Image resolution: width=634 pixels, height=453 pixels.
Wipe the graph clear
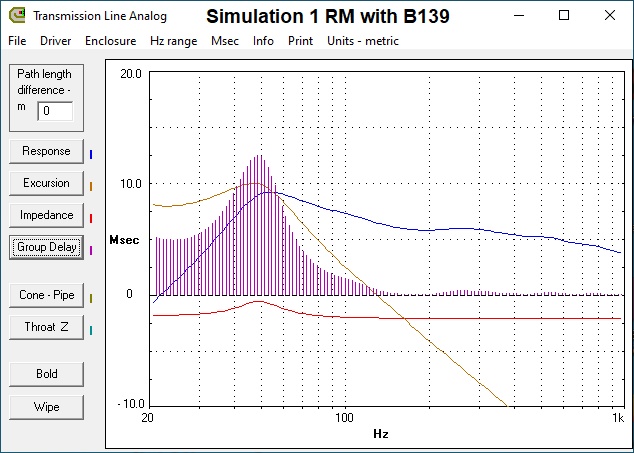[46, 407]
